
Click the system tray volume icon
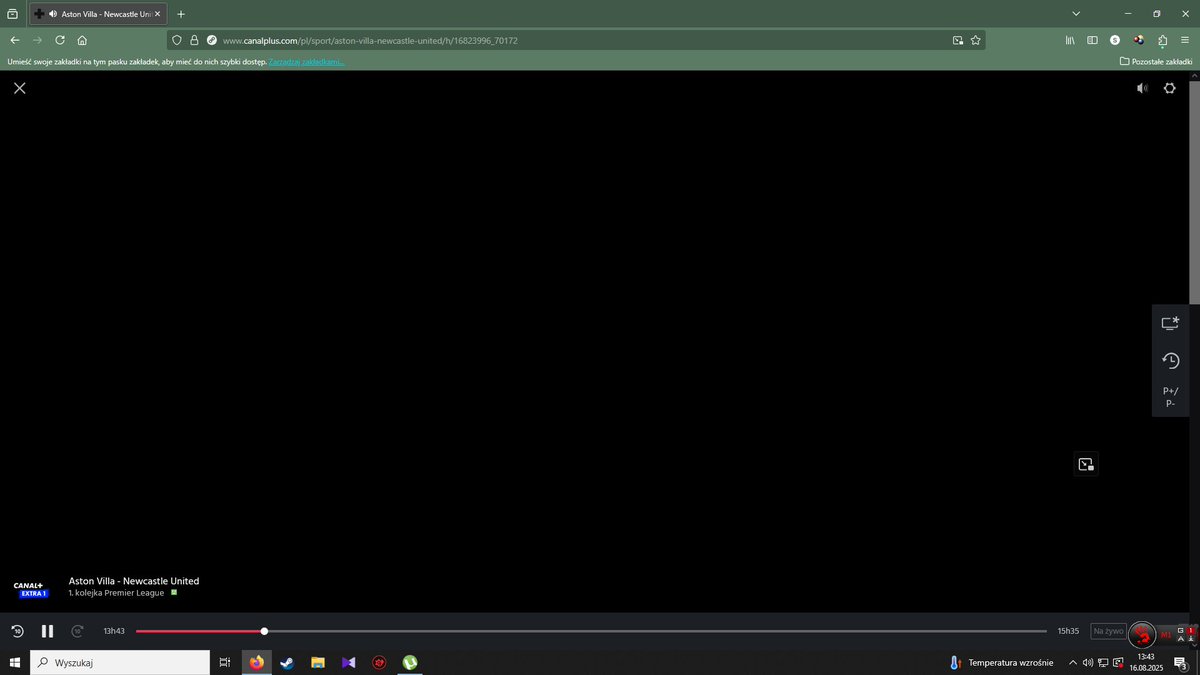pyautogui.click(x=1087, y=662)
